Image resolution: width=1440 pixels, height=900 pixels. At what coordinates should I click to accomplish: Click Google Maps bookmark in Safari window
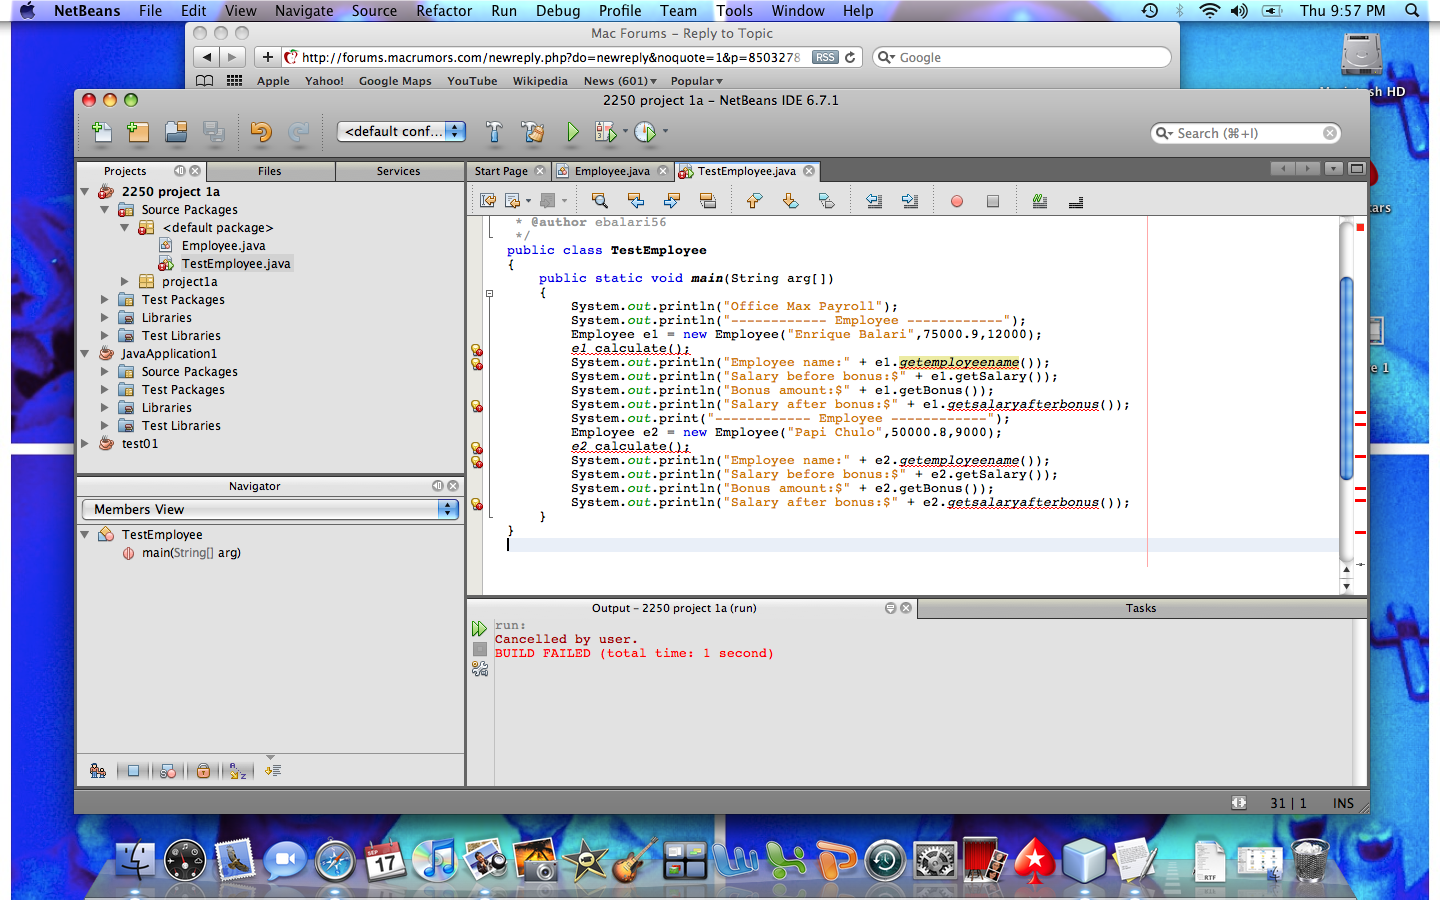pyautogui.click(x=395, y=81)
